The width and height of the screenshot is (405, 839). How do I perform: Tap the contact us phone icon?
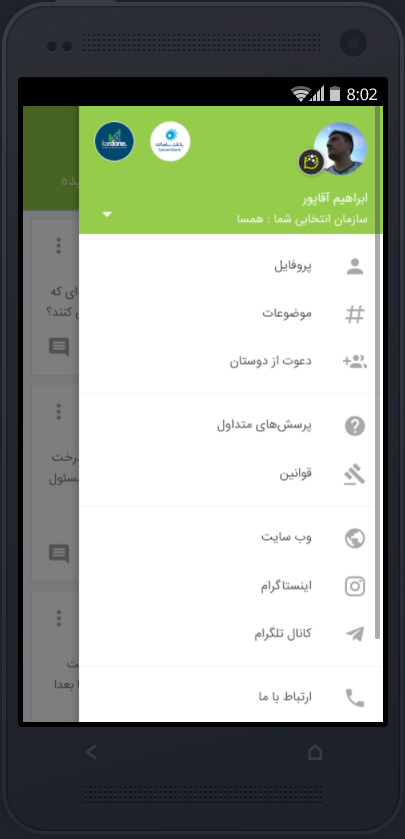pyautogui.click(x=355, y=698)
